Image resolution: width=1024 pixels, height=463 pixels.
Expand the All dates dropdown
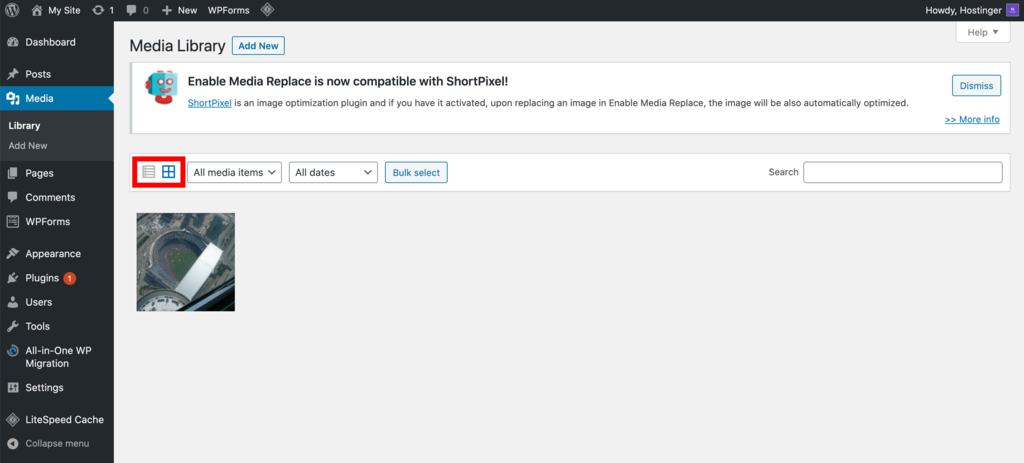point(333,172)
